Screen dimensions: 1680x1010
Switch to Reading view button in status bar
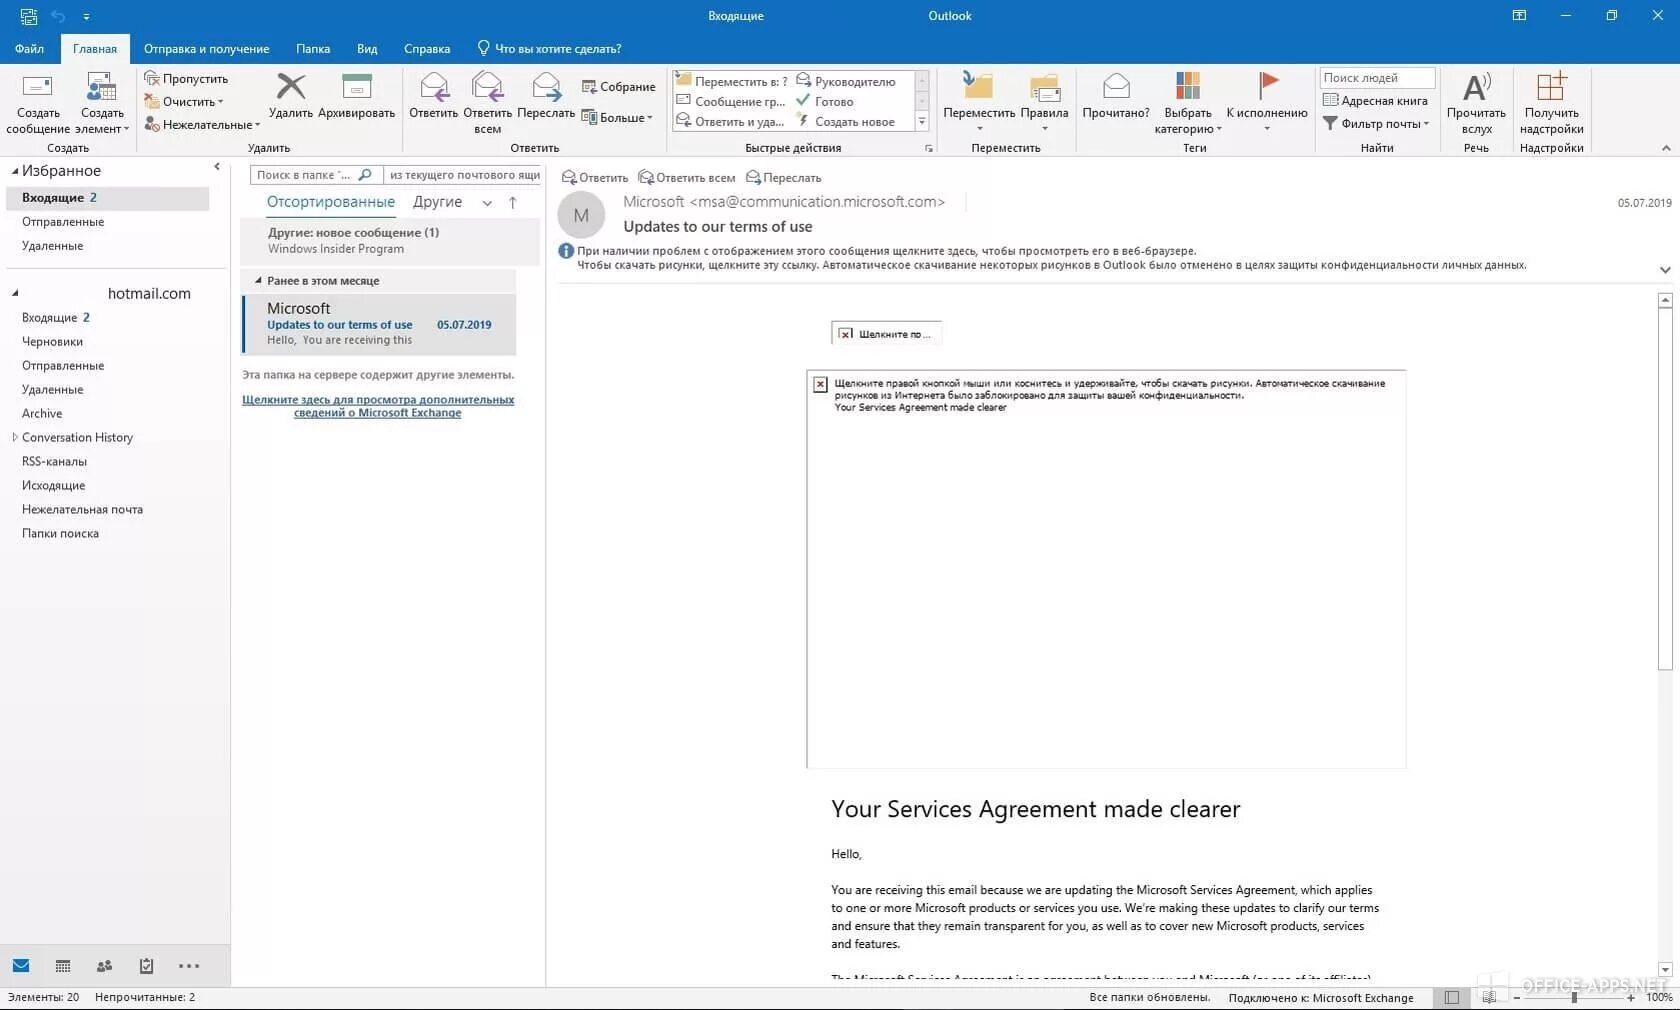pos(1489,997)
